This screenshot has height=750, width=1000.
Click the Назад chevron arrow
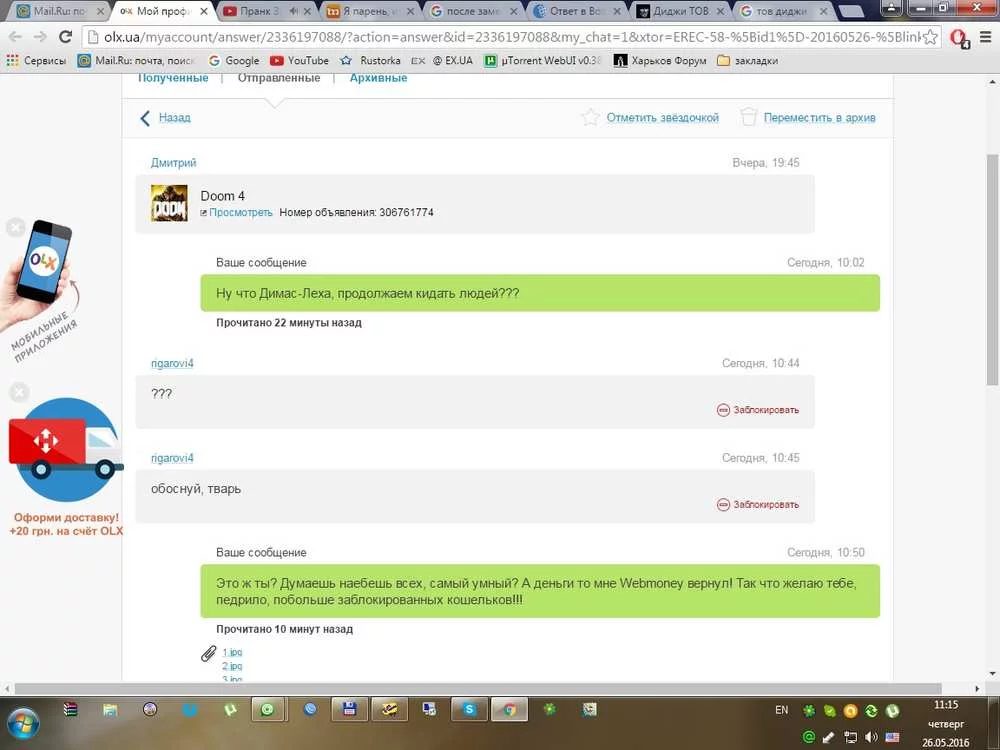coord(145,118)
